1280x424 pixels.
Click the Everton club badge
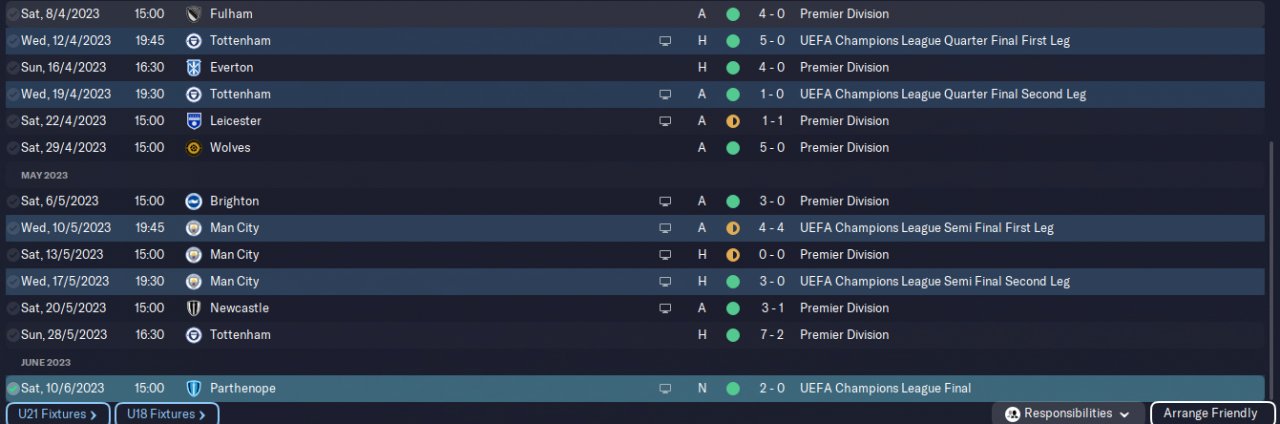[194, 68]
